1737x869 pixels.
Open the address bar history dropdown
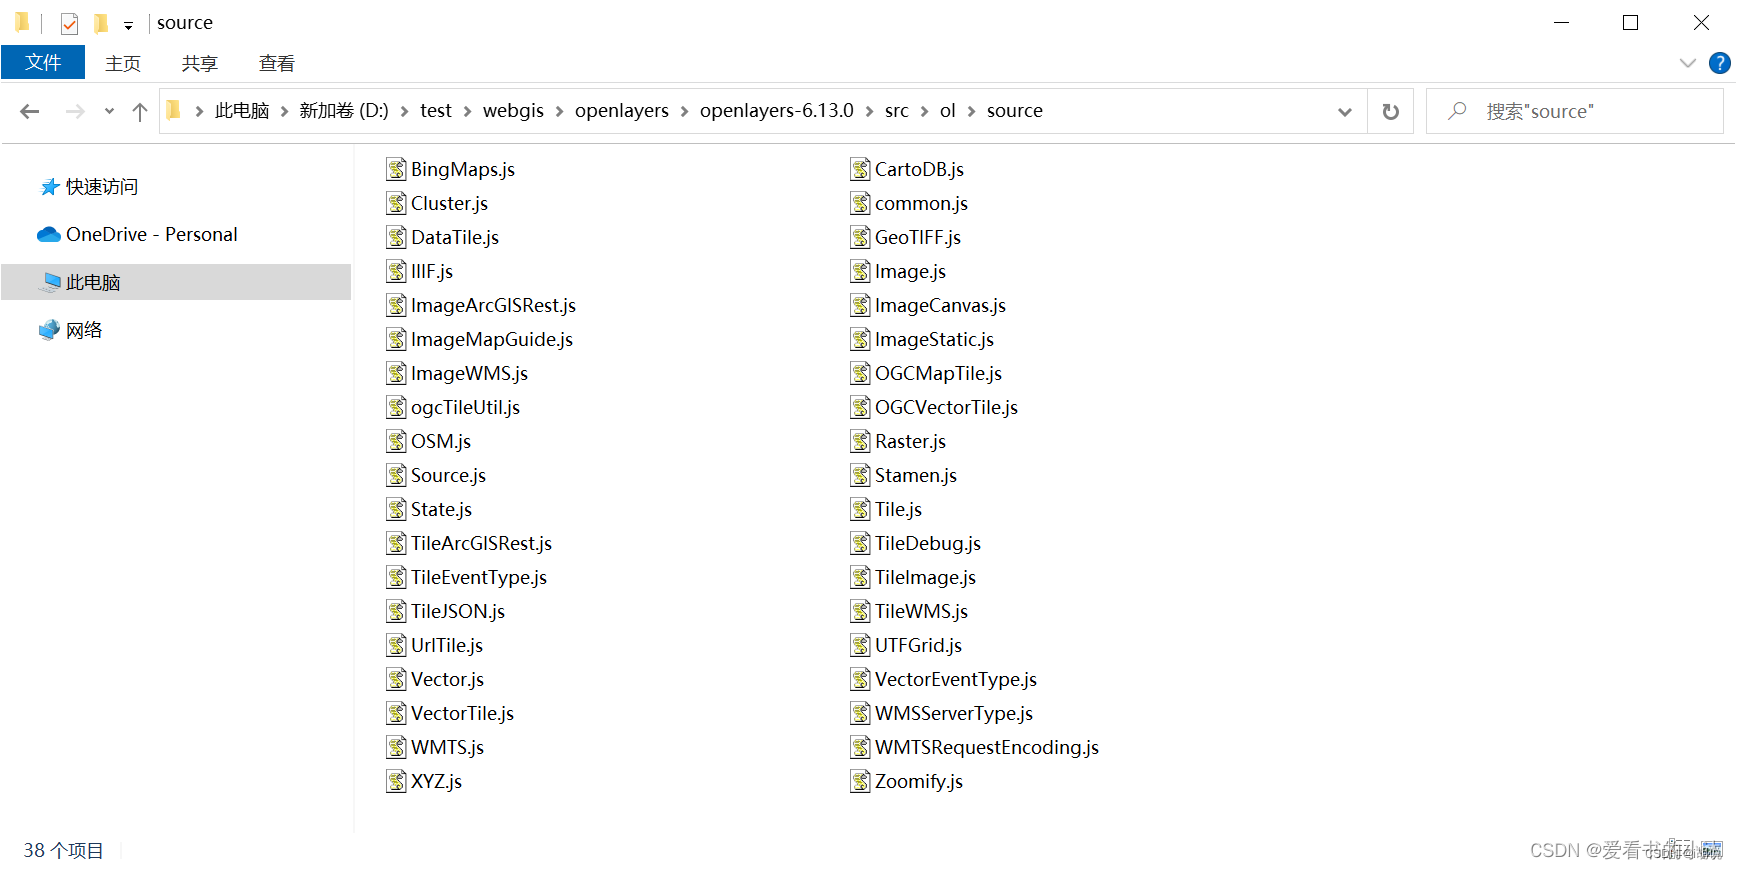click(x=1345, y=111)
